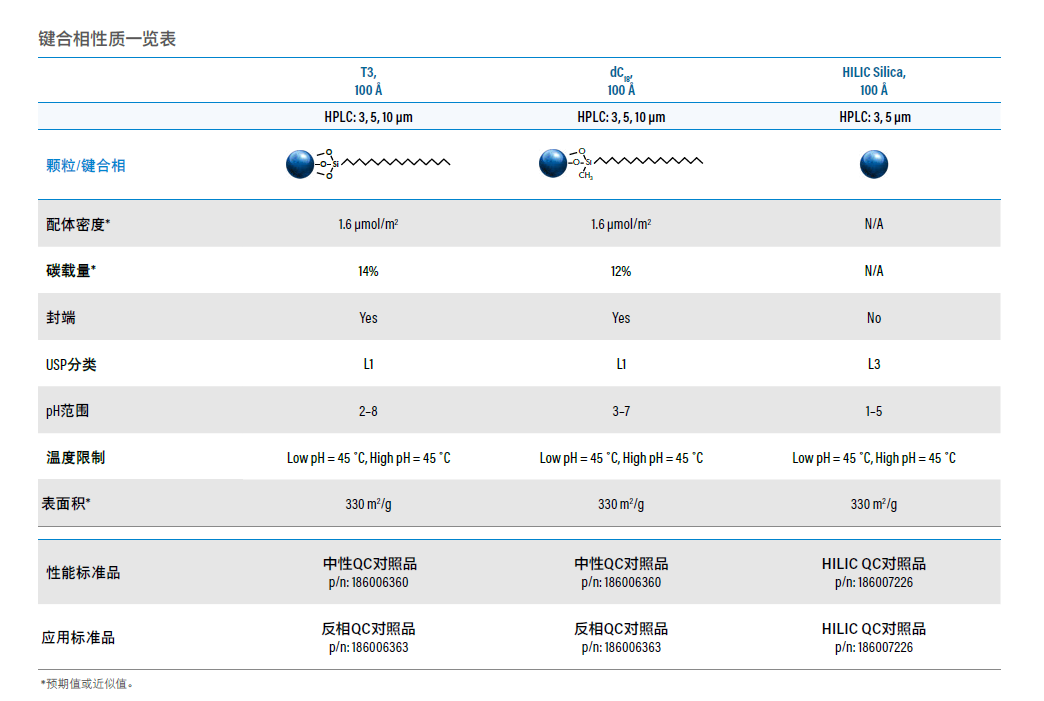1044x701 pixels.
Task: Click the 应用标准品 row label
Action: [x=78, y=638]
